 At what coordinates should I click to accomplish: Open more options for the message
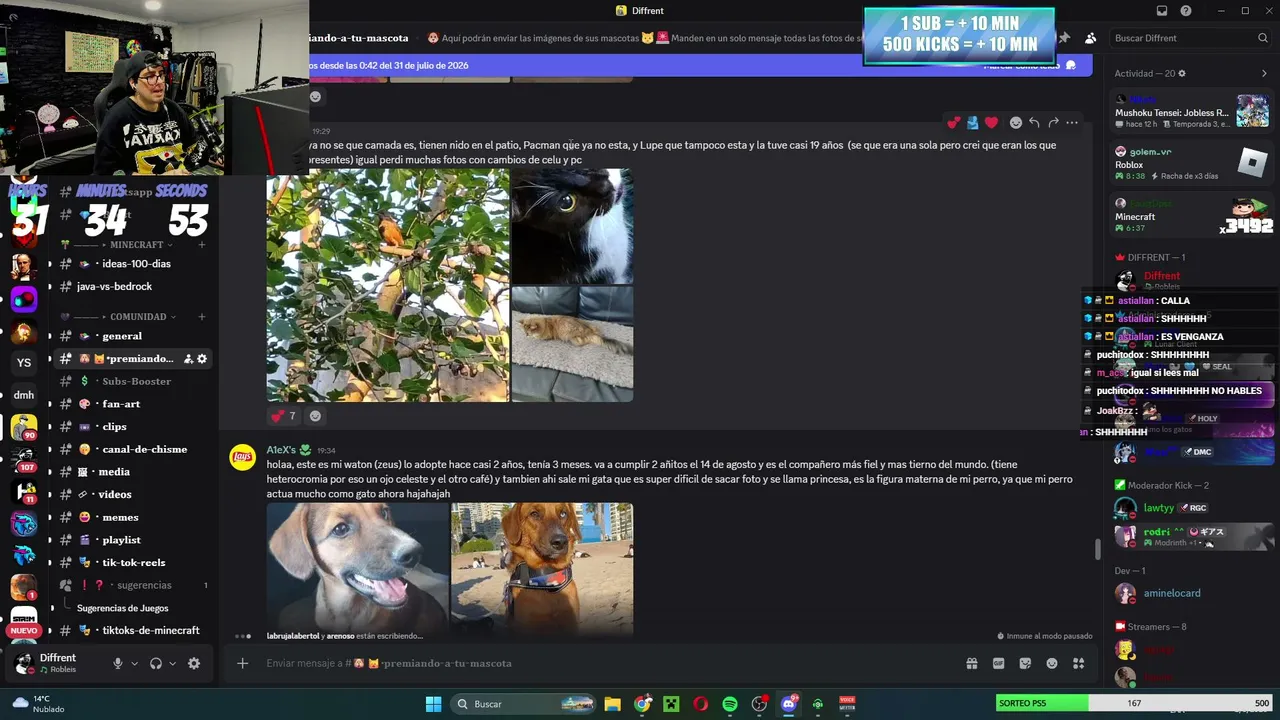pos(1072,123)
